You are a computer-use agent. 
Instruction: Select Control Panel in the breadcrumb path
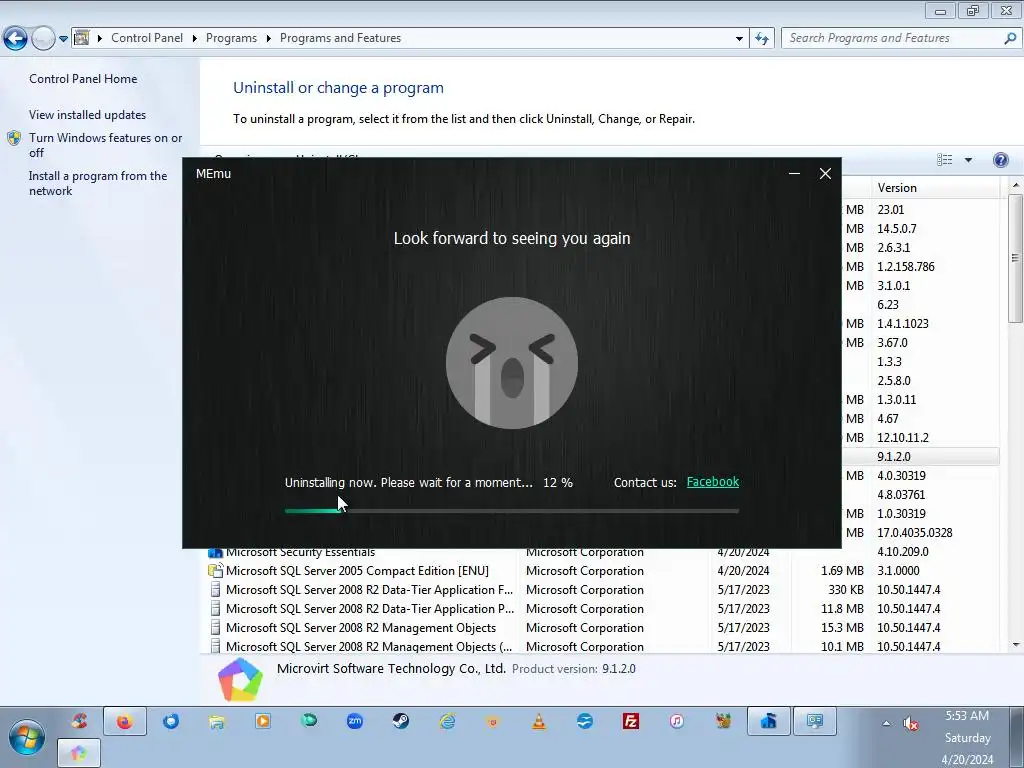[x=147, y=38]
